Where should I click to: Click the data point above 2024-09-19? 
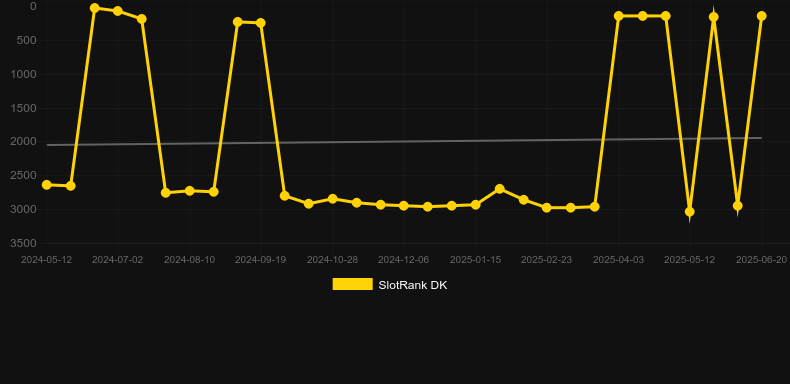(x=260, y=23)
